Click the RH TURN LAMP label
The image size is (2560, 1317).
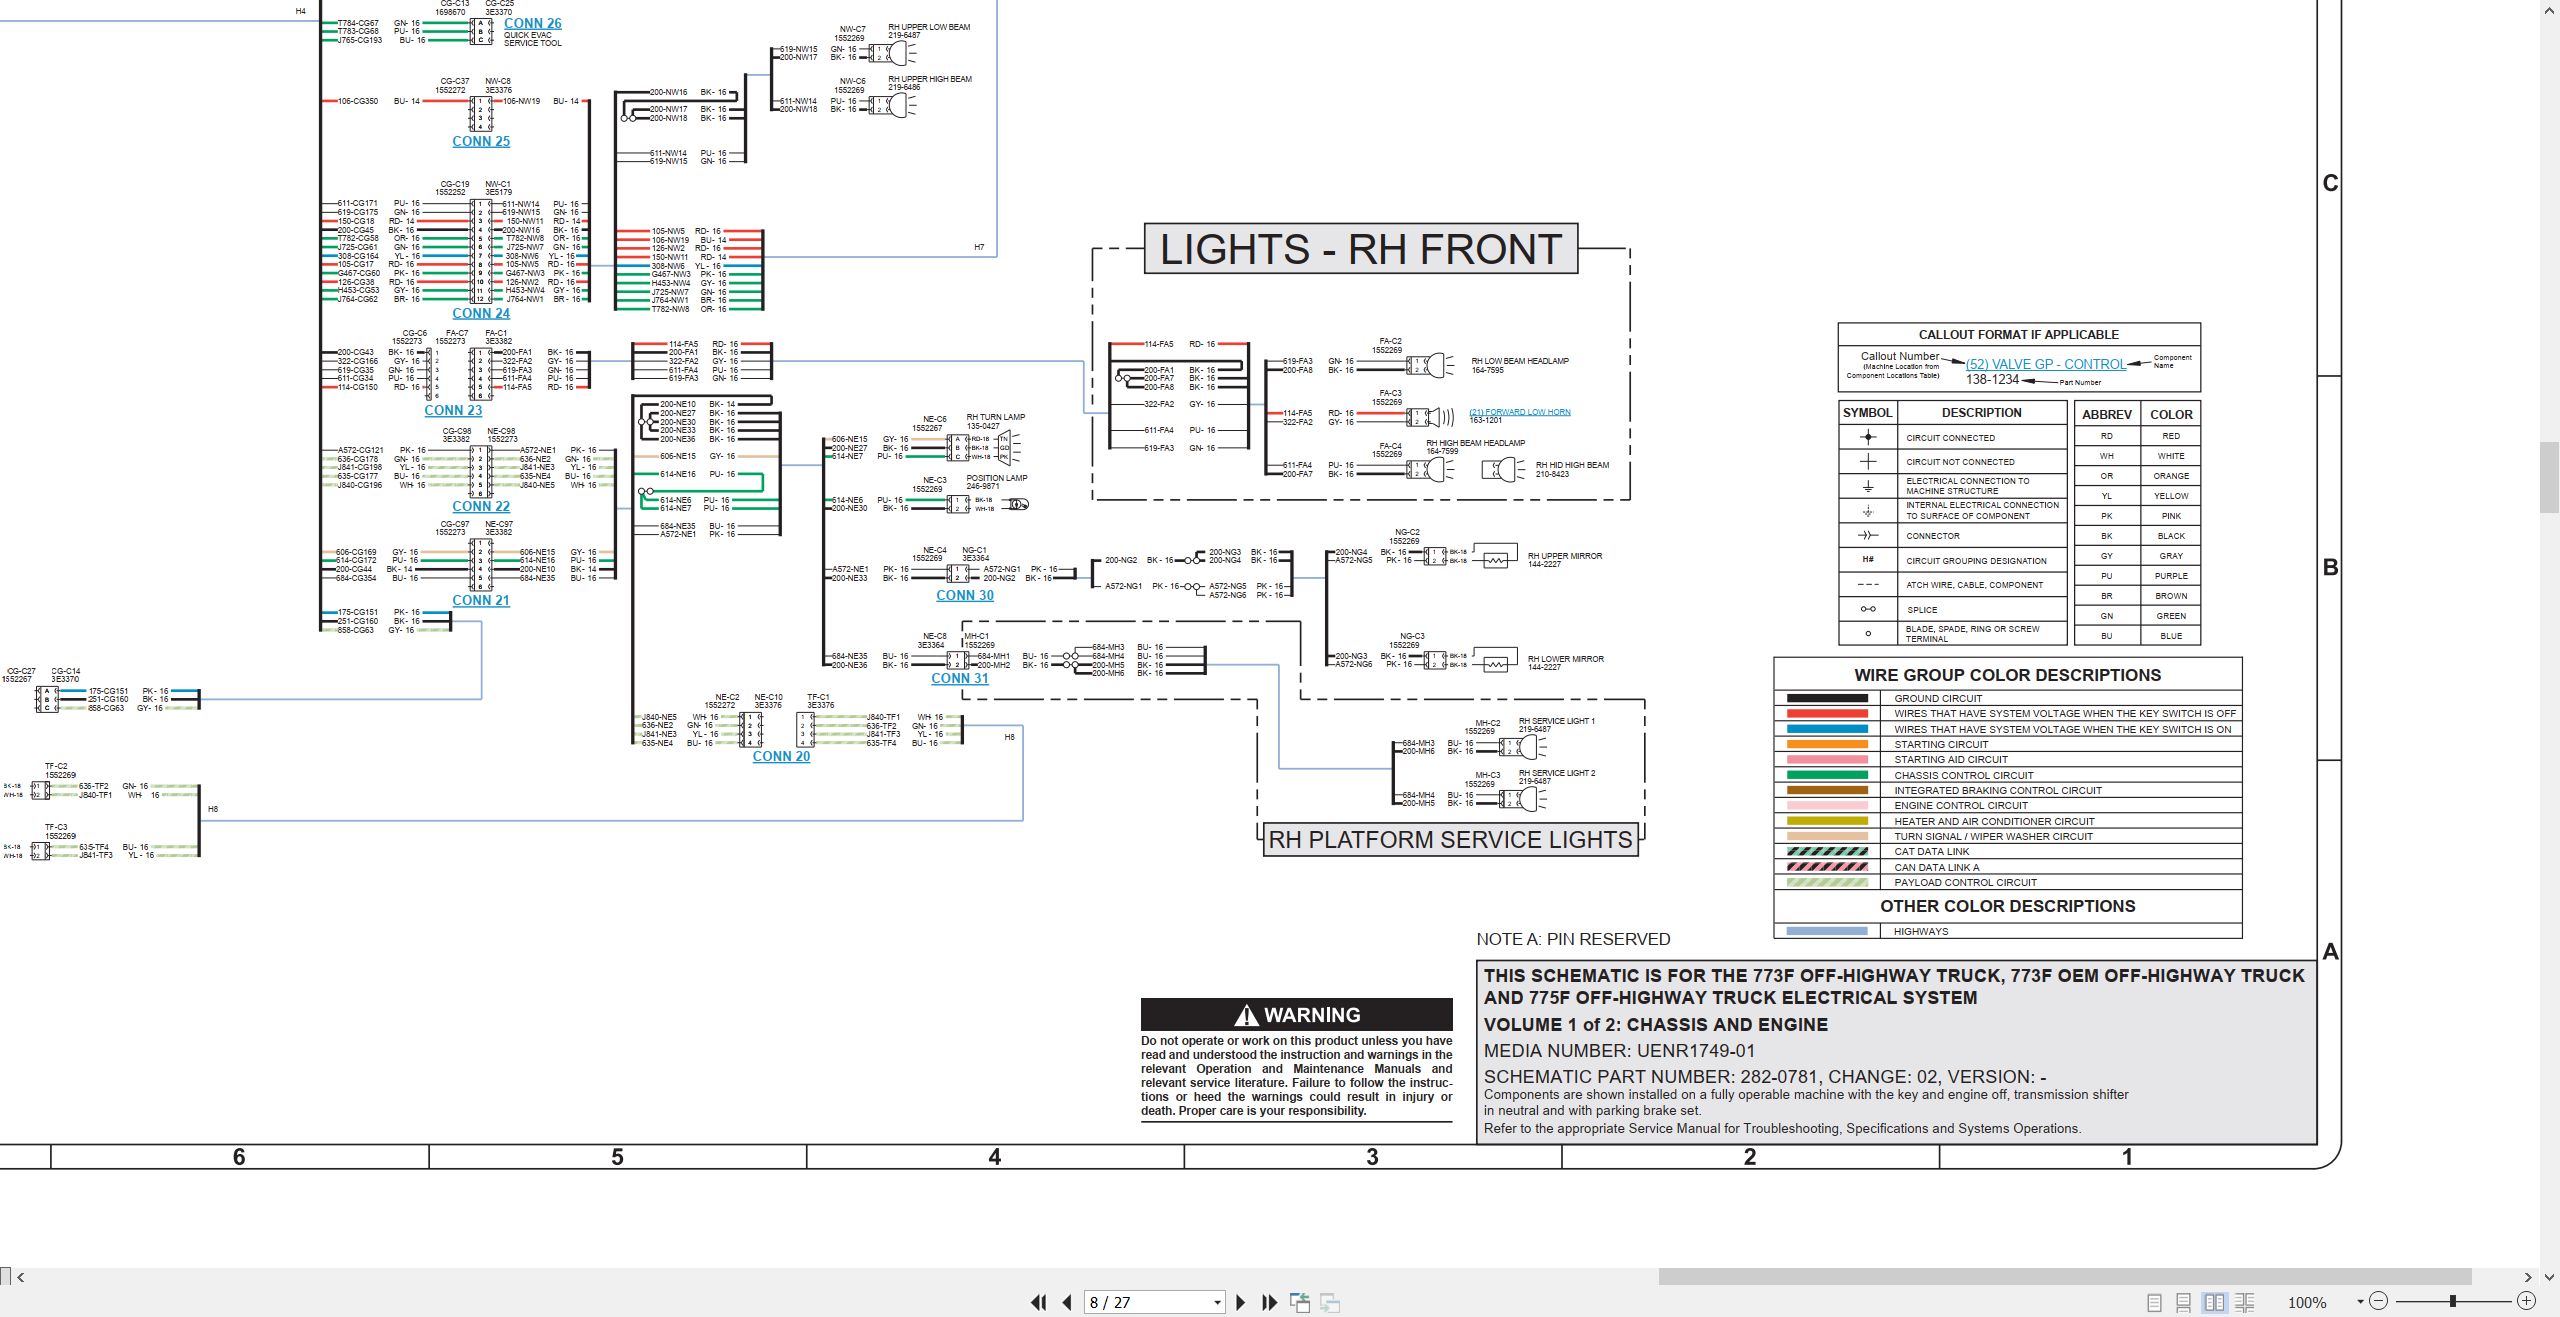click(x=995, y=417)
